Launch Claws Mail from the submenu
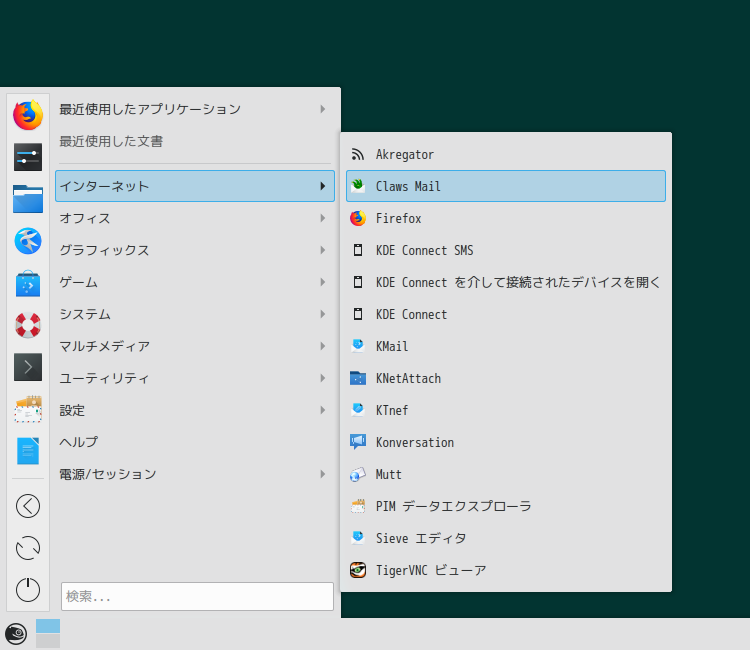The width and height of the screenshot is (750, 650). click(506, 186)
